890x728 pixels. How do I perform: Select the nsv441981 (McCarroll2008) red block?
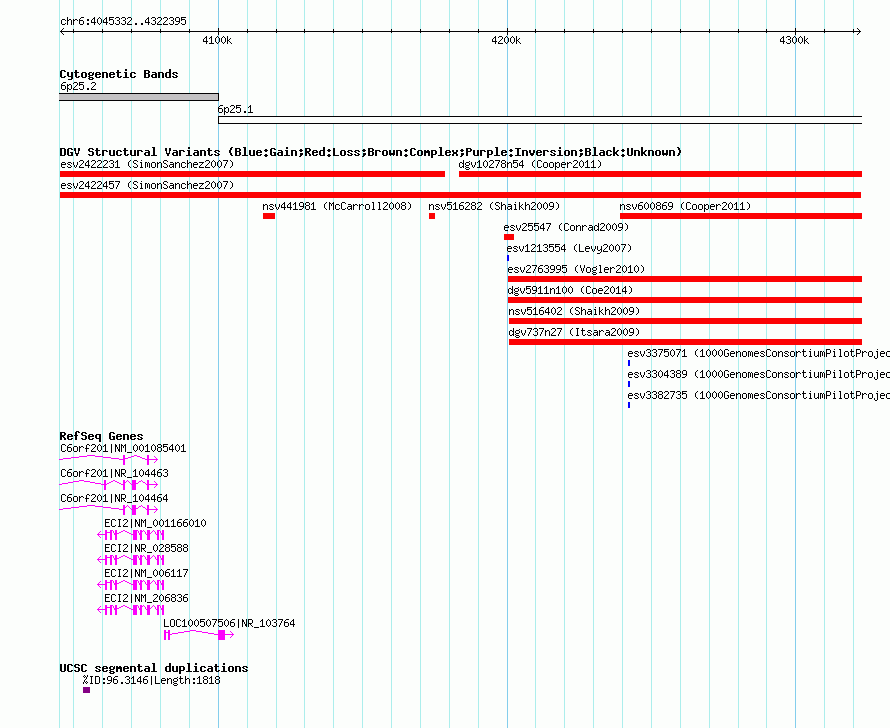point(269,216)
